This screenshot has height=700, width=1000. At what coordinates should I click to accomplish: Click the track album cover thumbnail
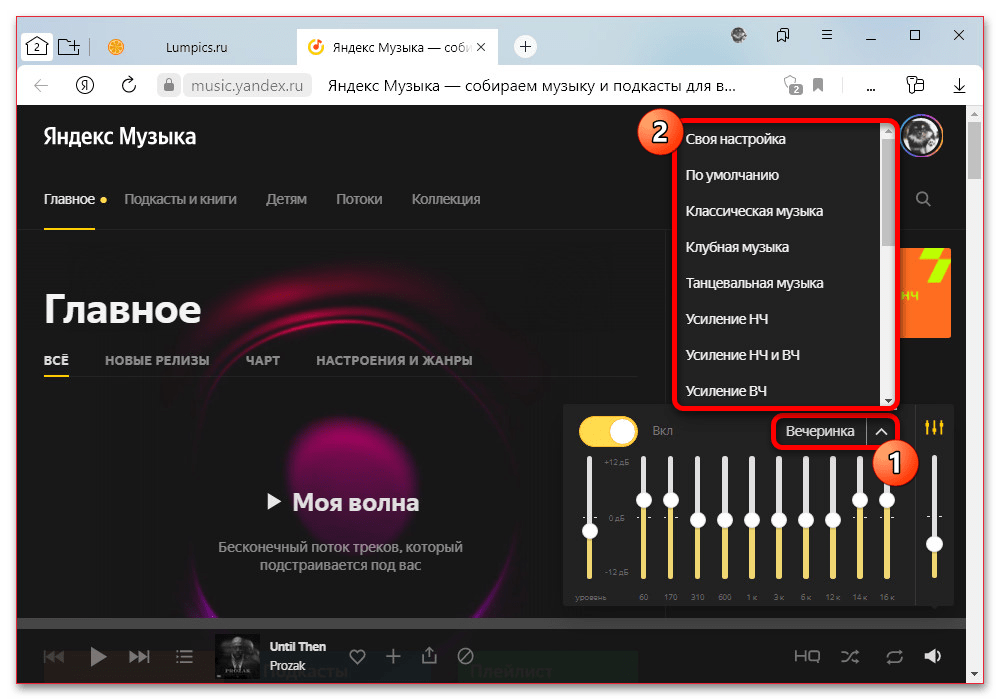click(237, 656)
